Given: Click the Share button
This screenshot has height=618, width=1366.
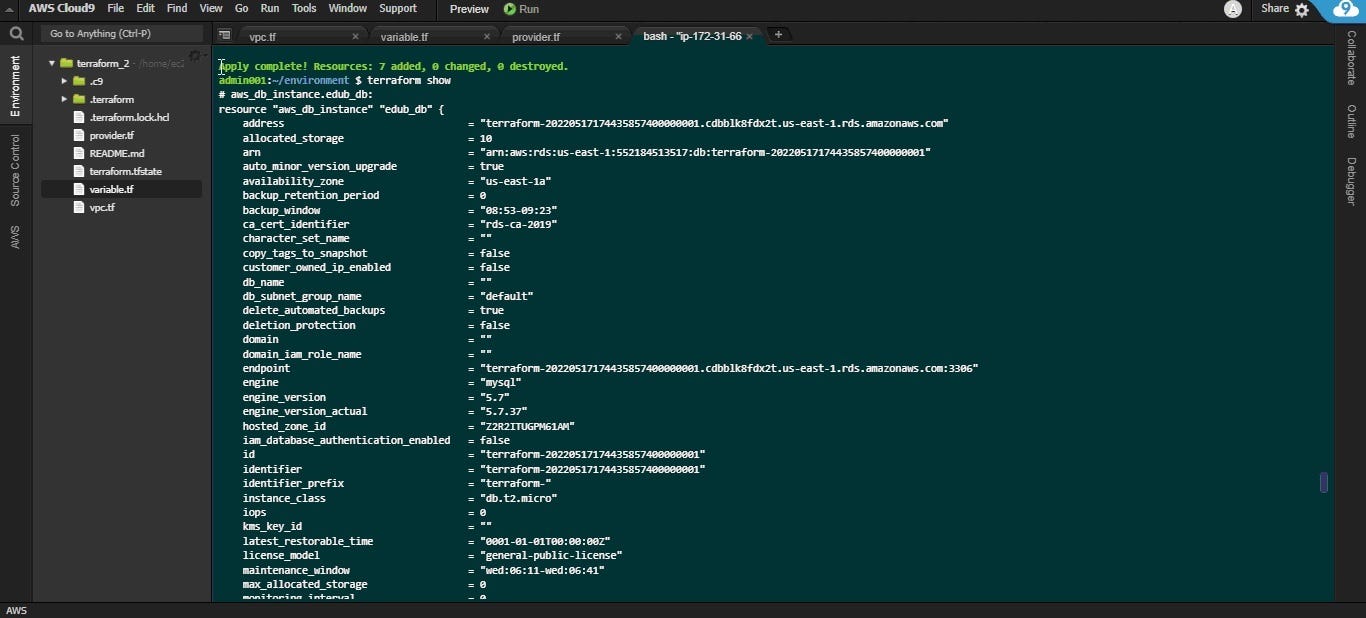Looking at the screenshot, I should coord(1275,8).
